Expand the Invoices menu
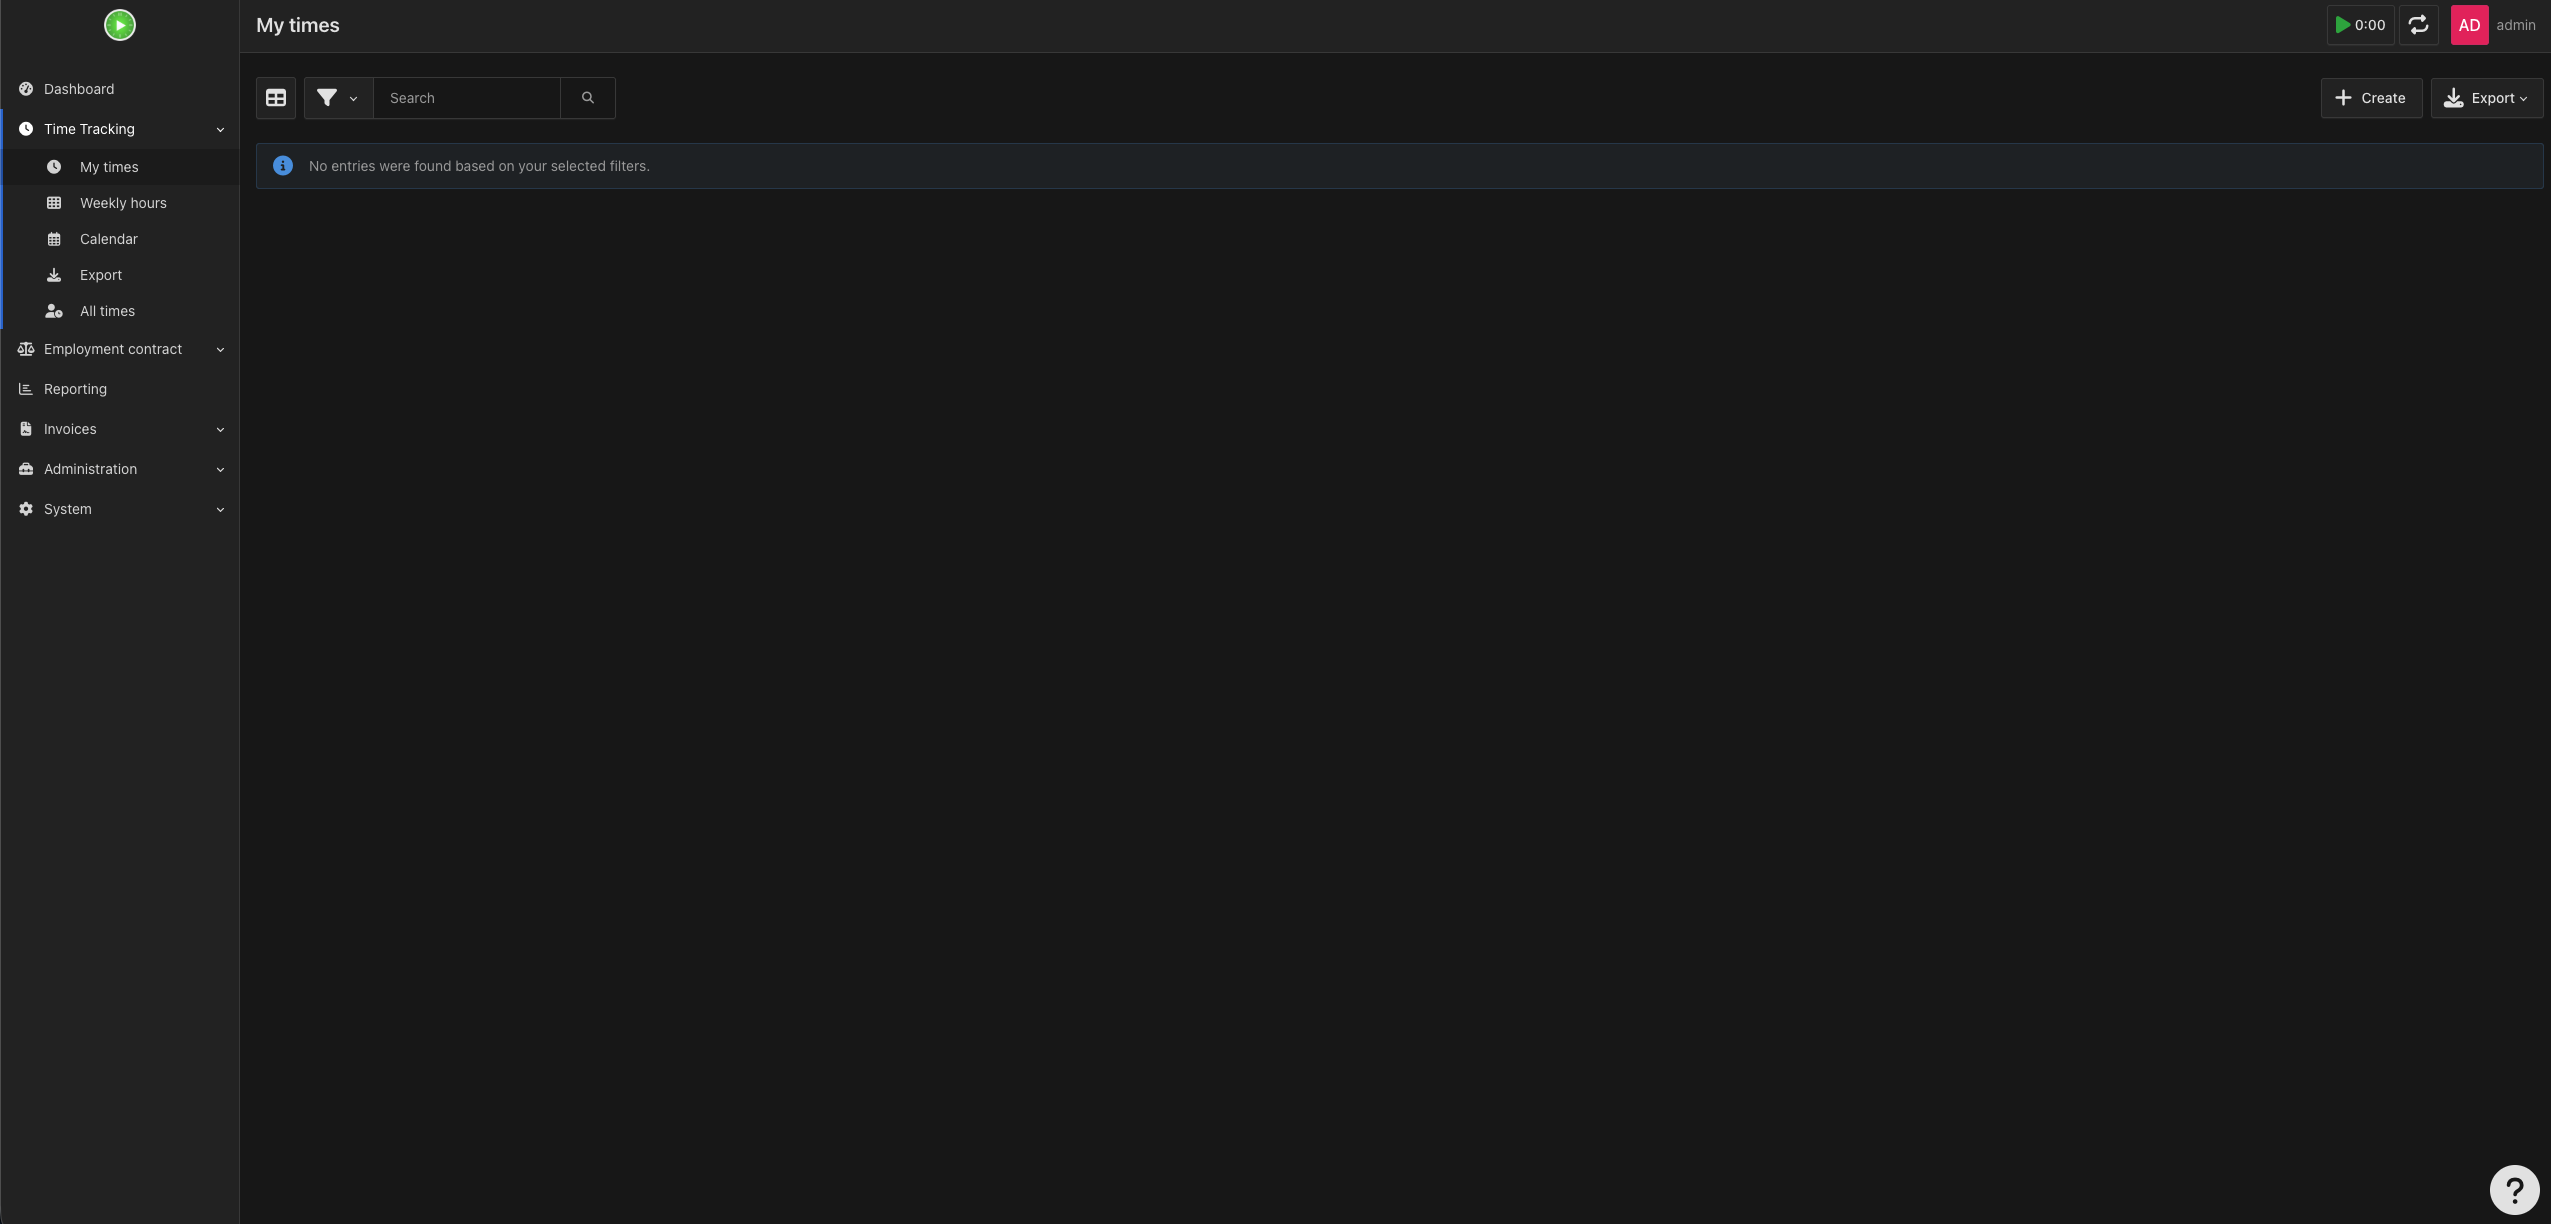 (x=120, y=429)
